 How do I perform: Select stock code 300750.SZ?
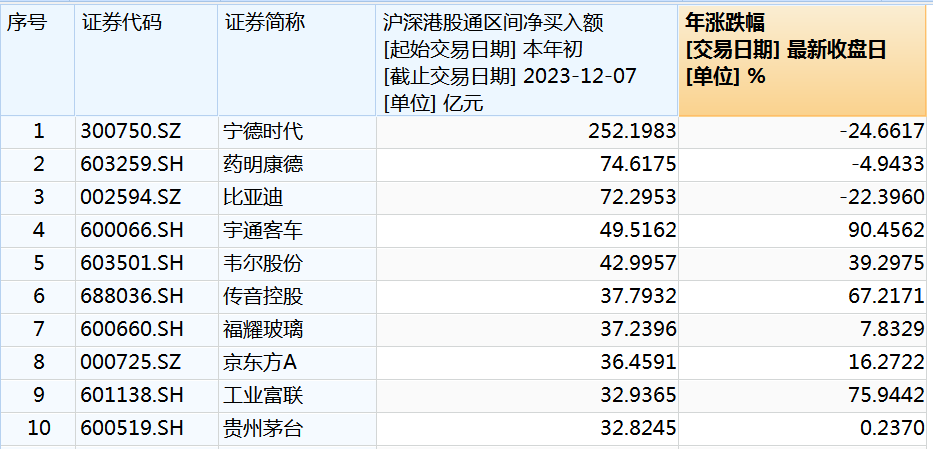tap(130, 131)
